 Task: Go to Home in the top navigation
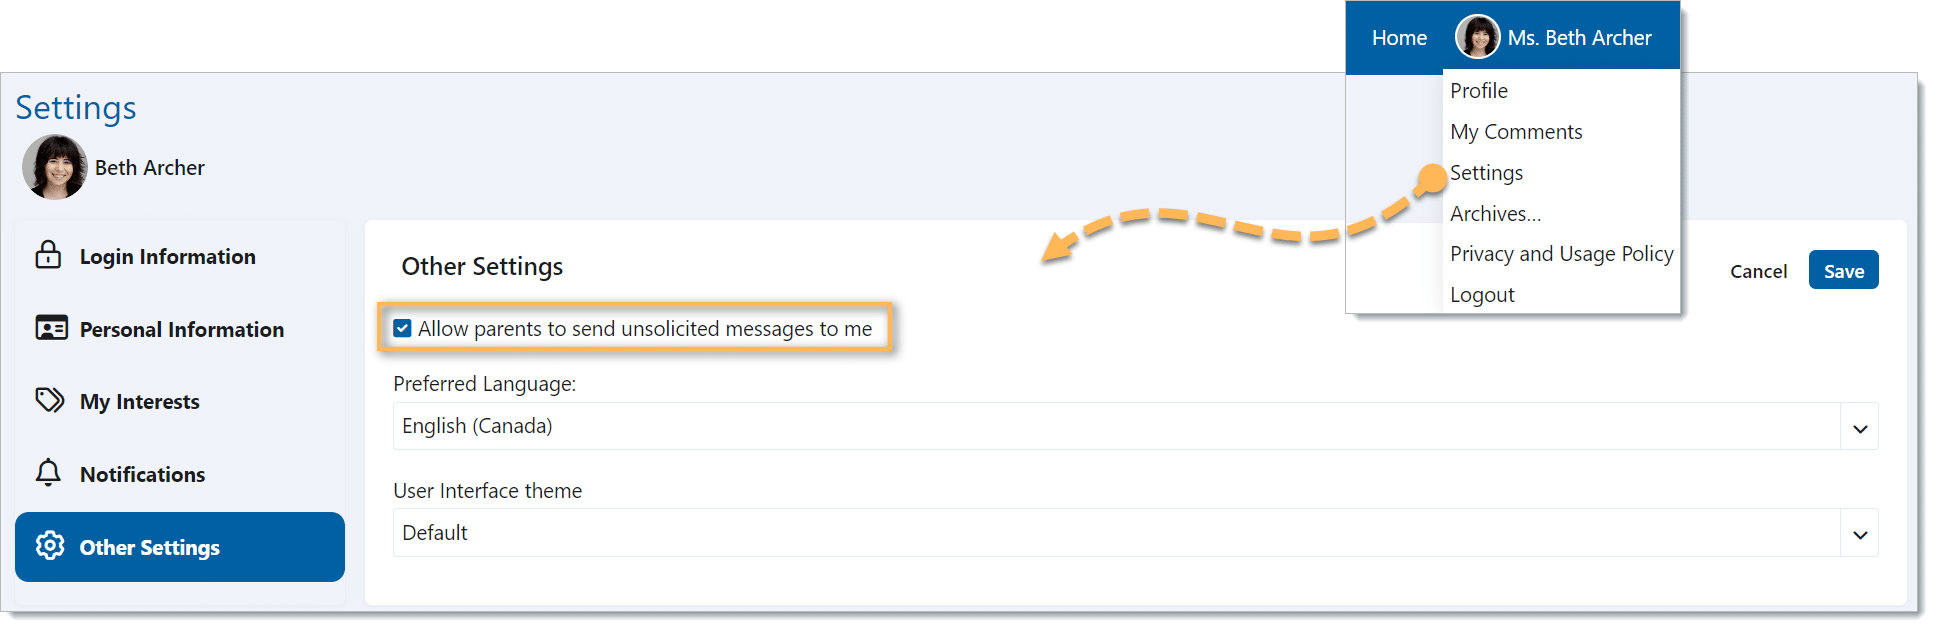point(1399,38)
